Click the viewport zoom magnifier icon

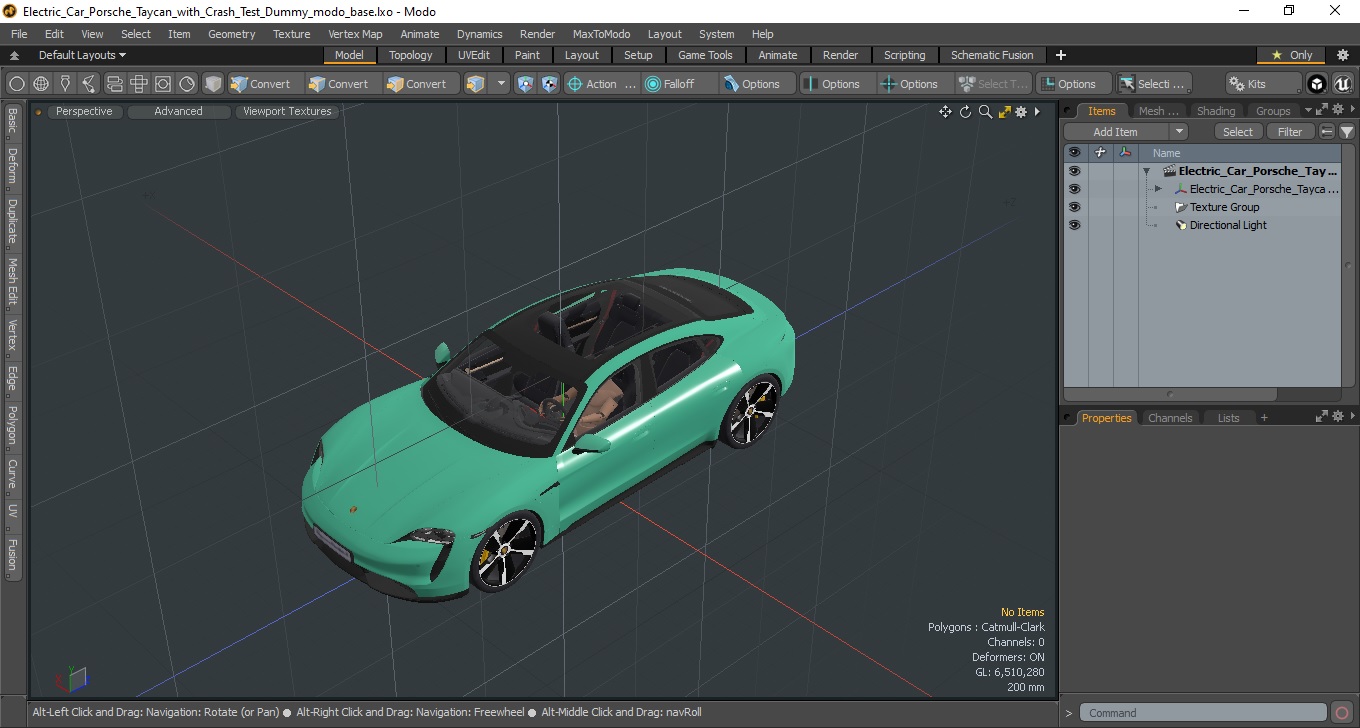pyautogui.click(x=985, y=112)
